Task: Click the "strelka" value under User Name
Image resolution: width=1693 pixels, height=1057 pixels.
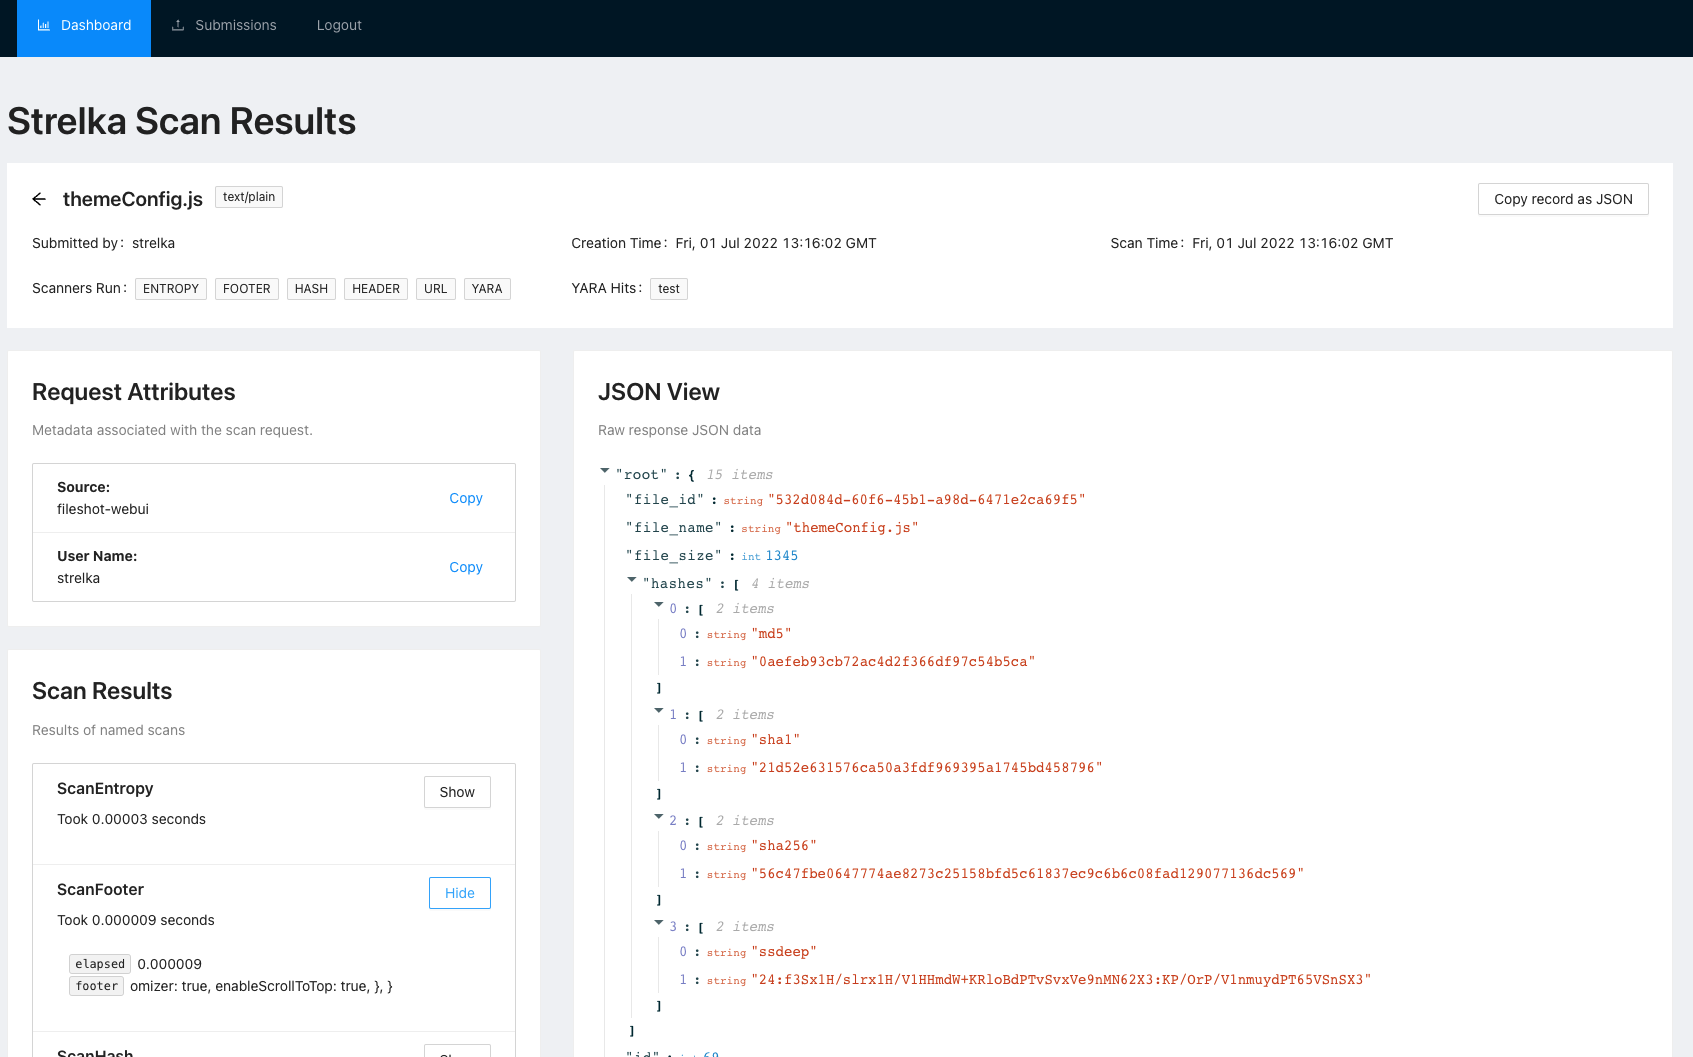Action: point(78,578)
